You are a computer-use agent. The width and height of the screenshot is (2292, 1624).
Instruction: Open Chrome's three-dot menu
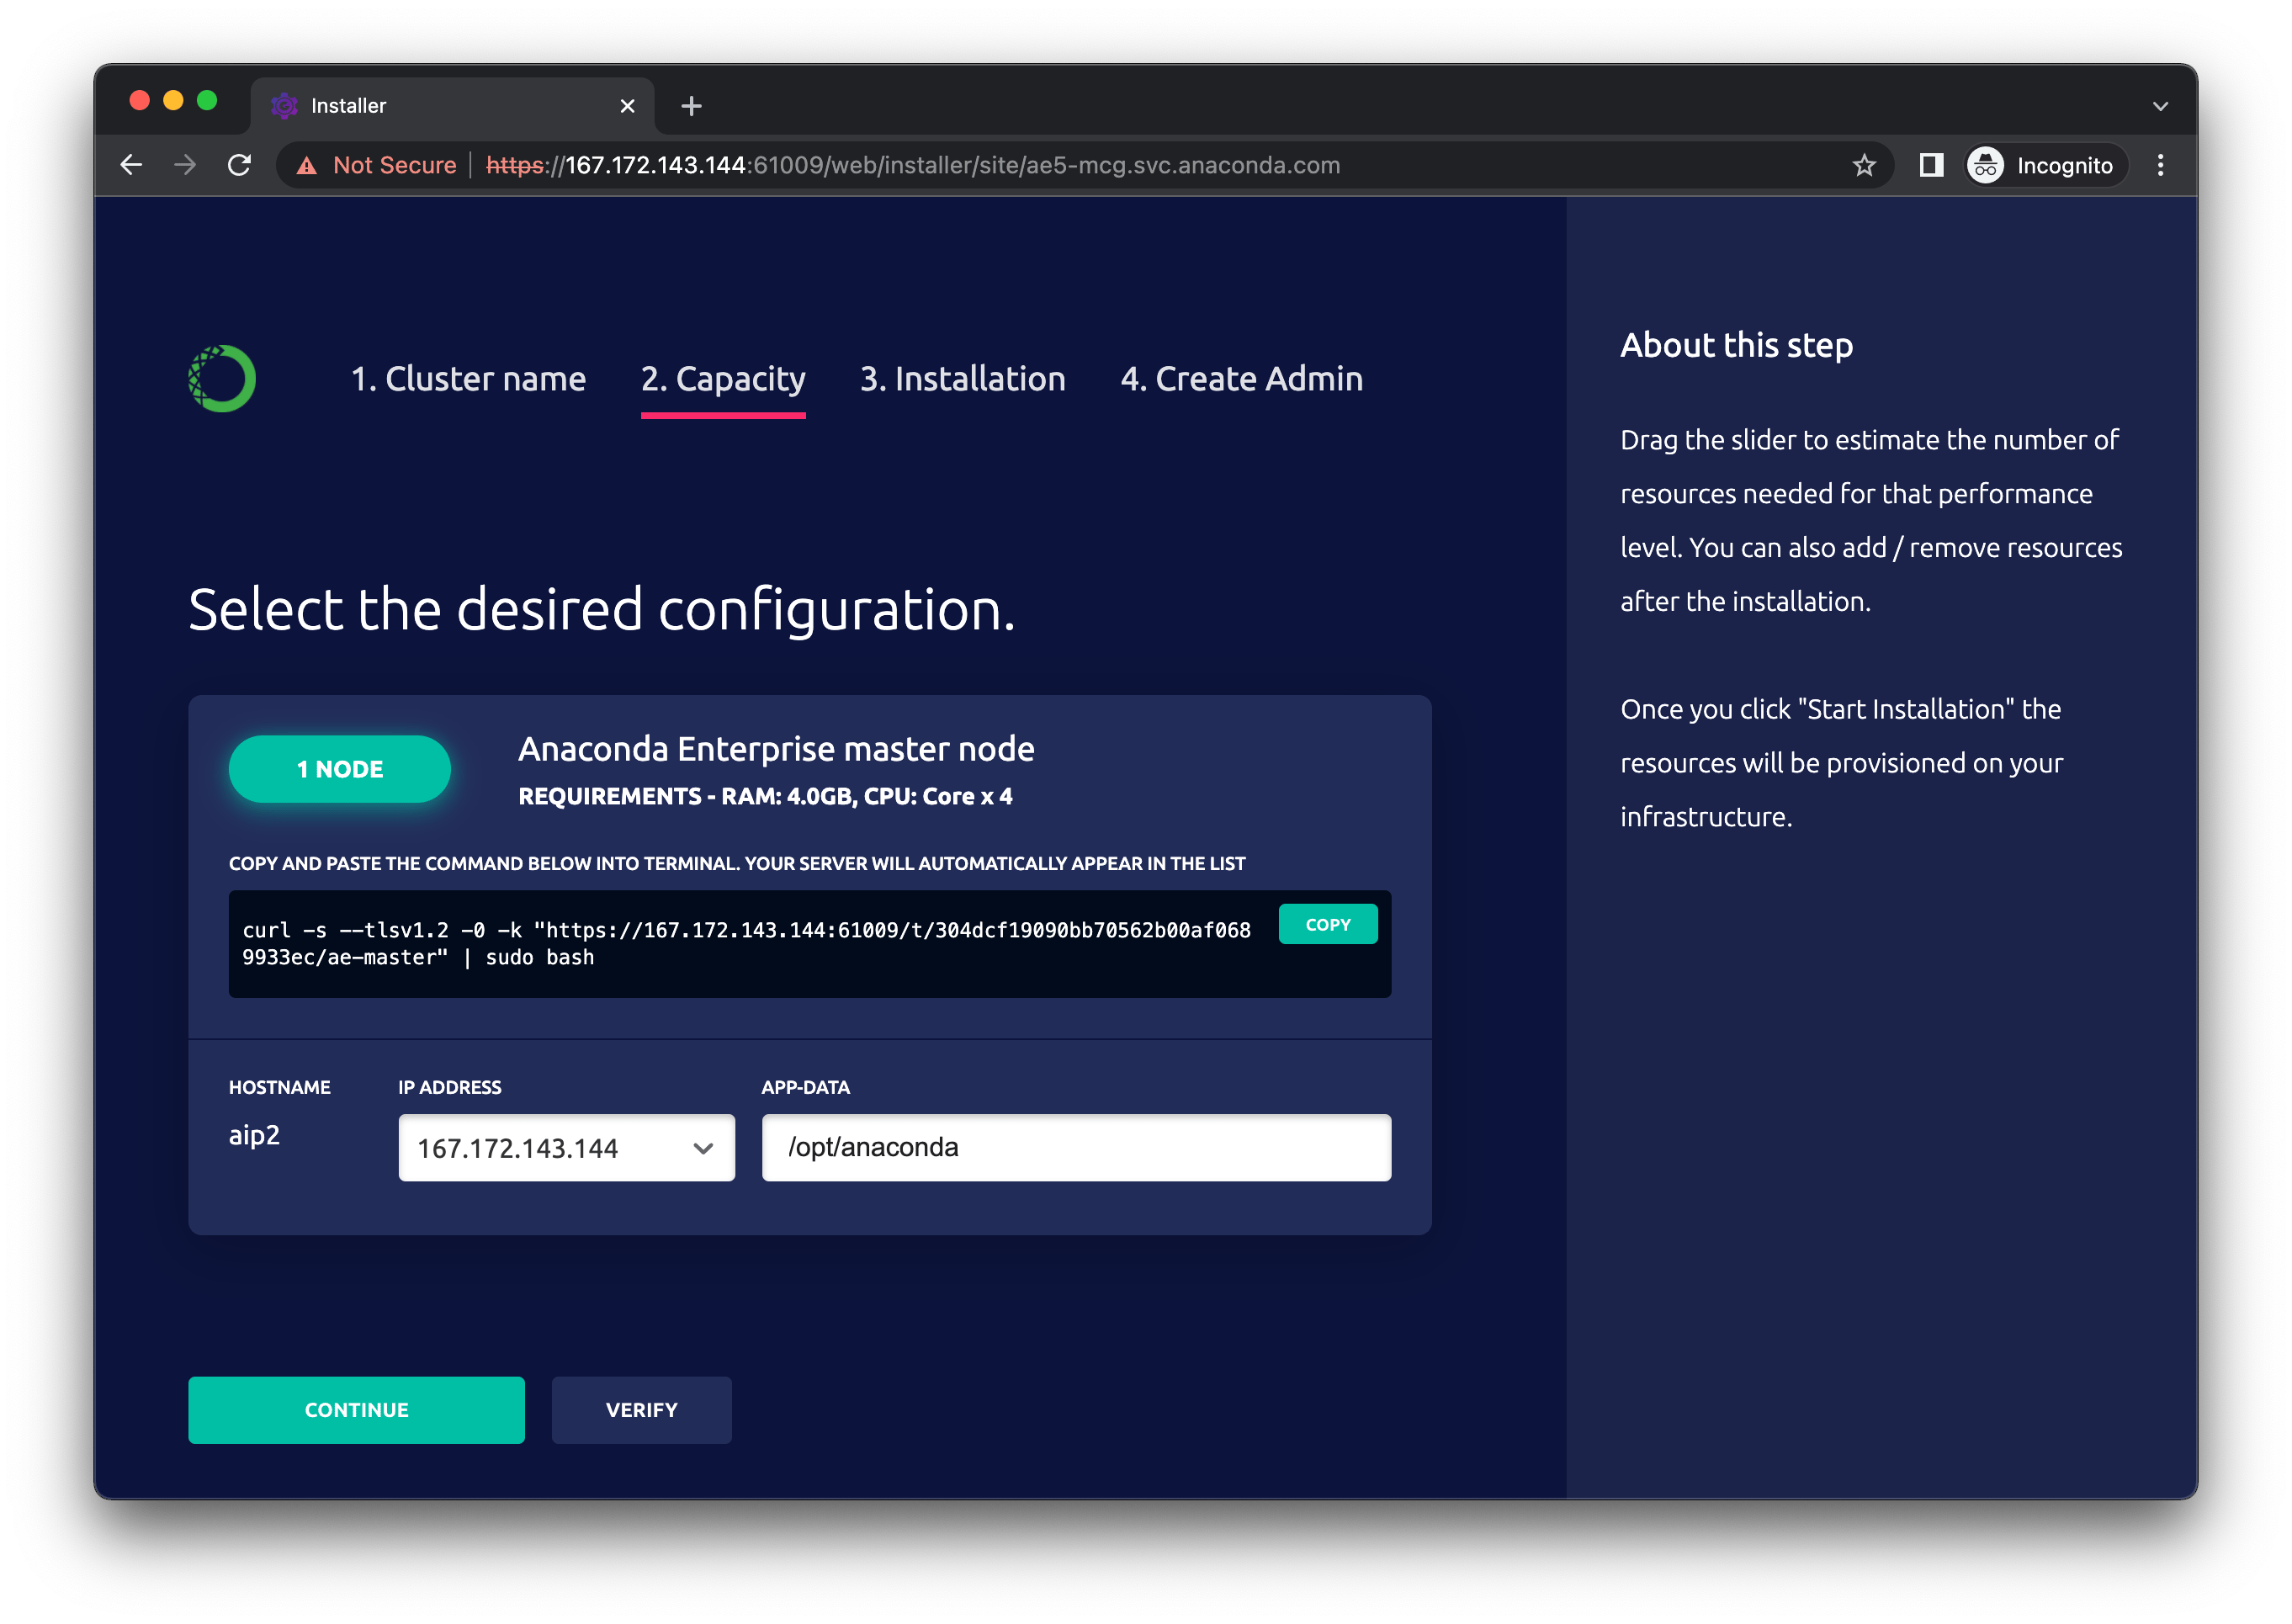[2160, 165]
